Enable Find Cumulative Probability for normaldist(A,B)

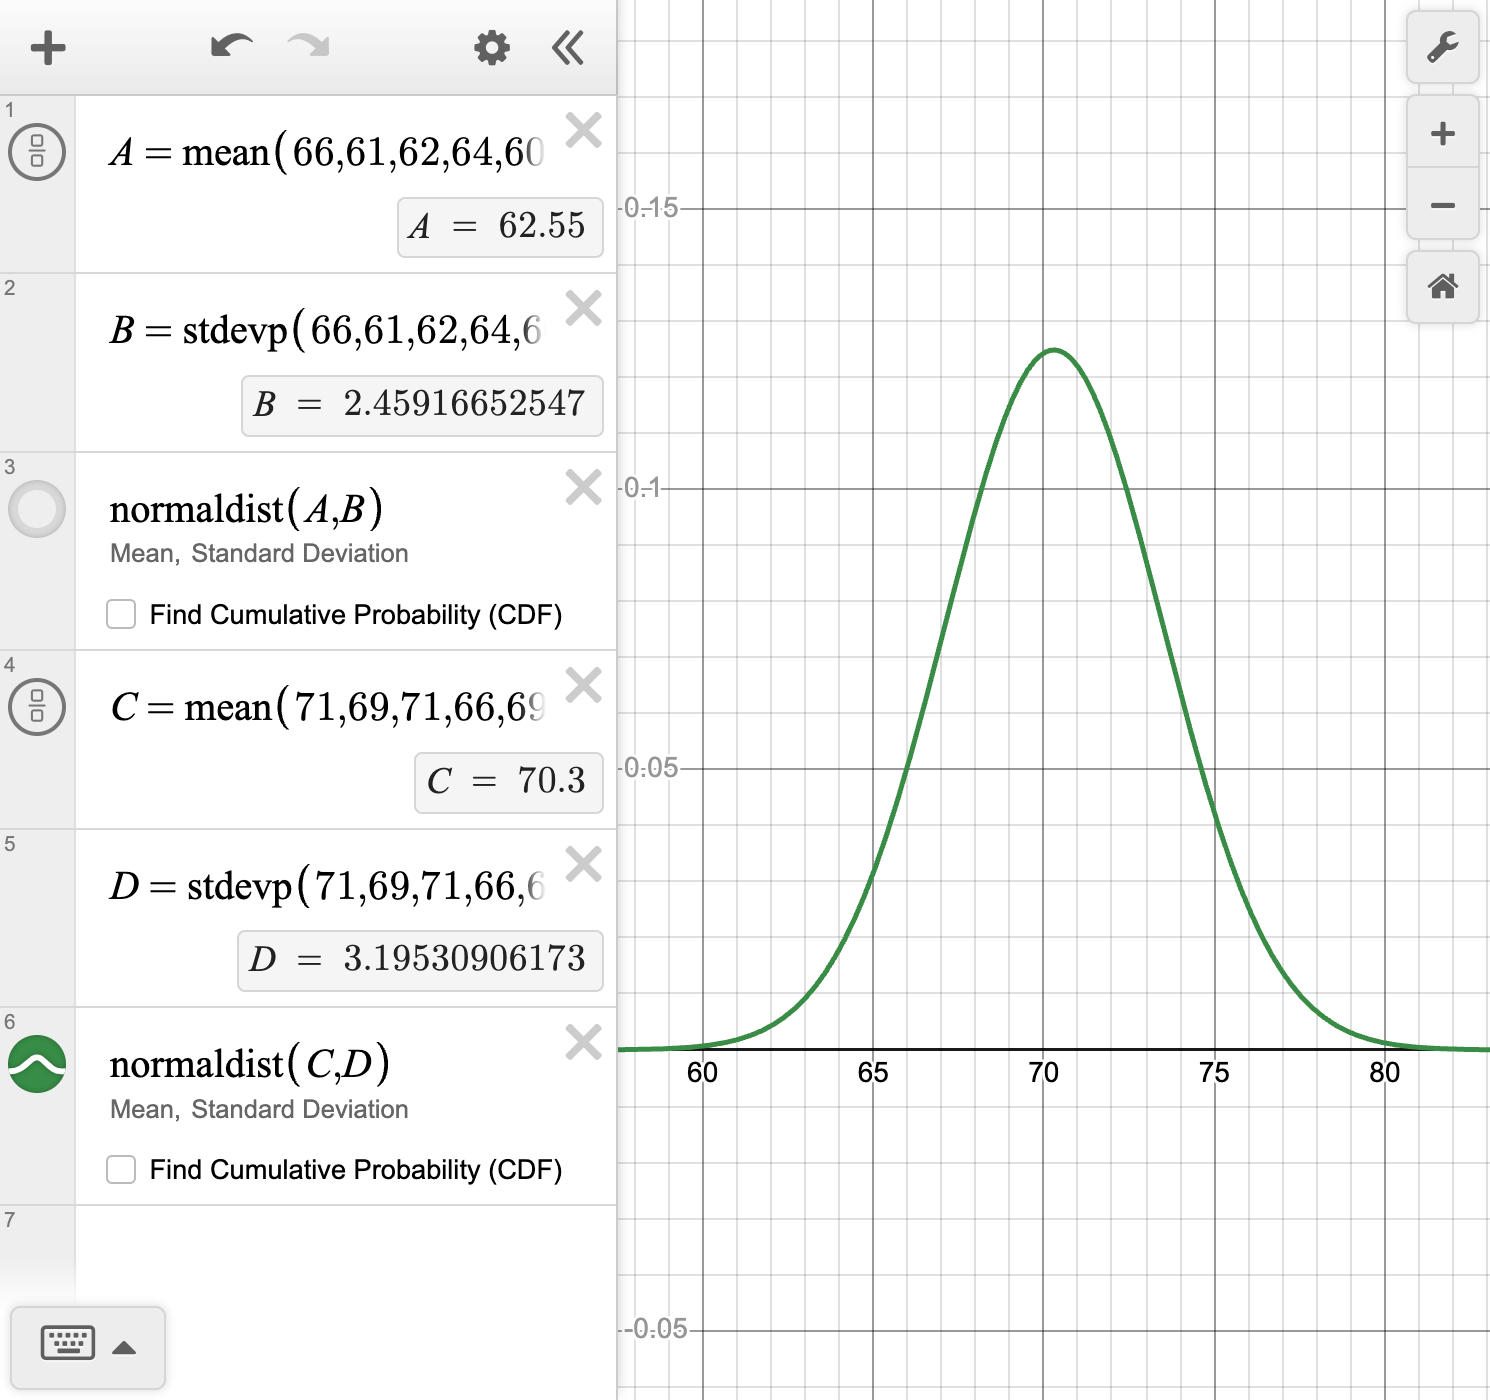tap(120, 615)
